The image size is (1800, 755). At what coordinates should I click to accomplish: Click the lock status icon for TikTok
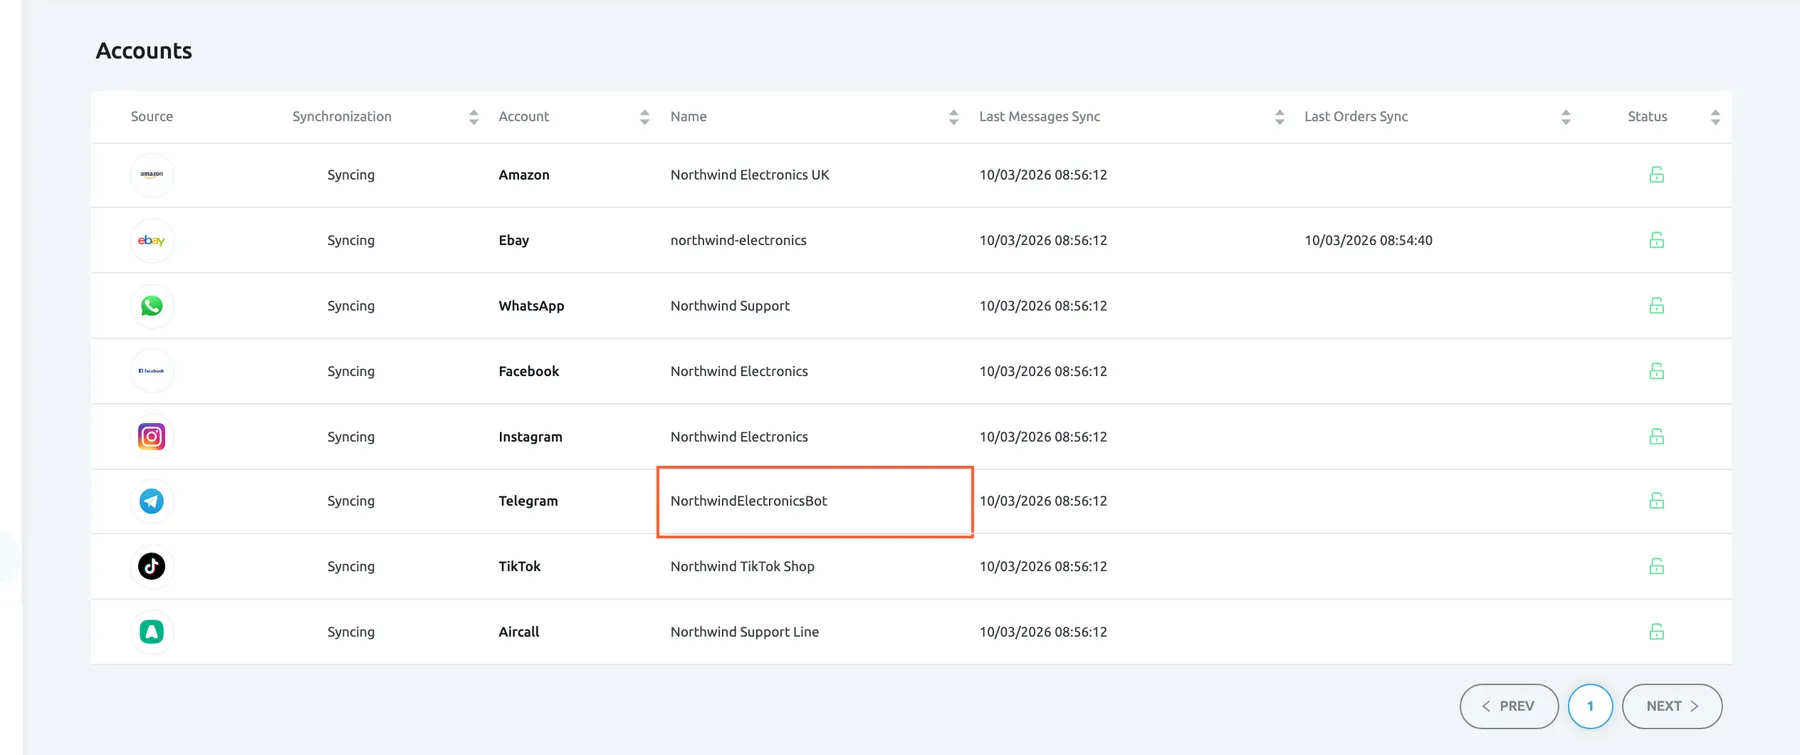1657,567
